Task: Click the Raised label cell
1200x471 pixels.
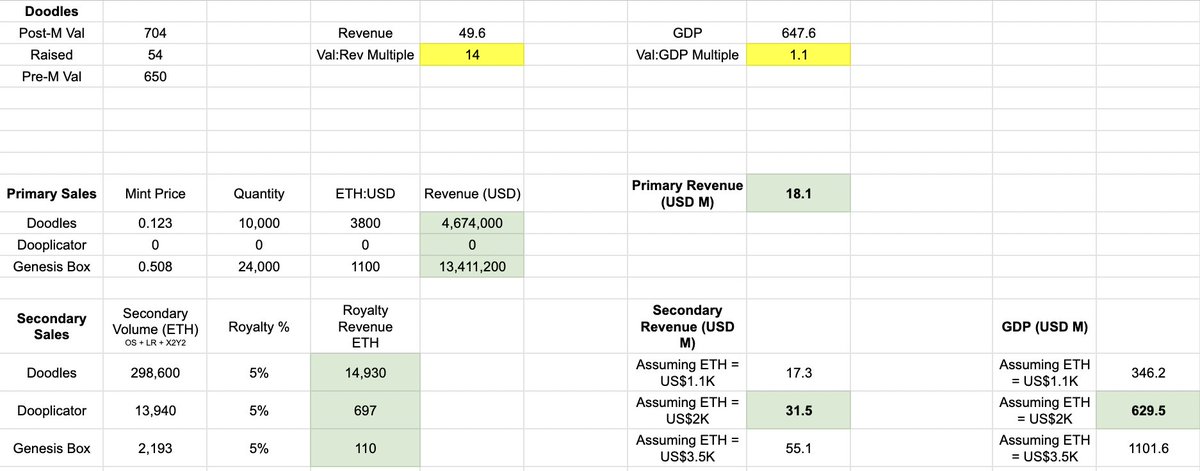Action: [52, 55]
